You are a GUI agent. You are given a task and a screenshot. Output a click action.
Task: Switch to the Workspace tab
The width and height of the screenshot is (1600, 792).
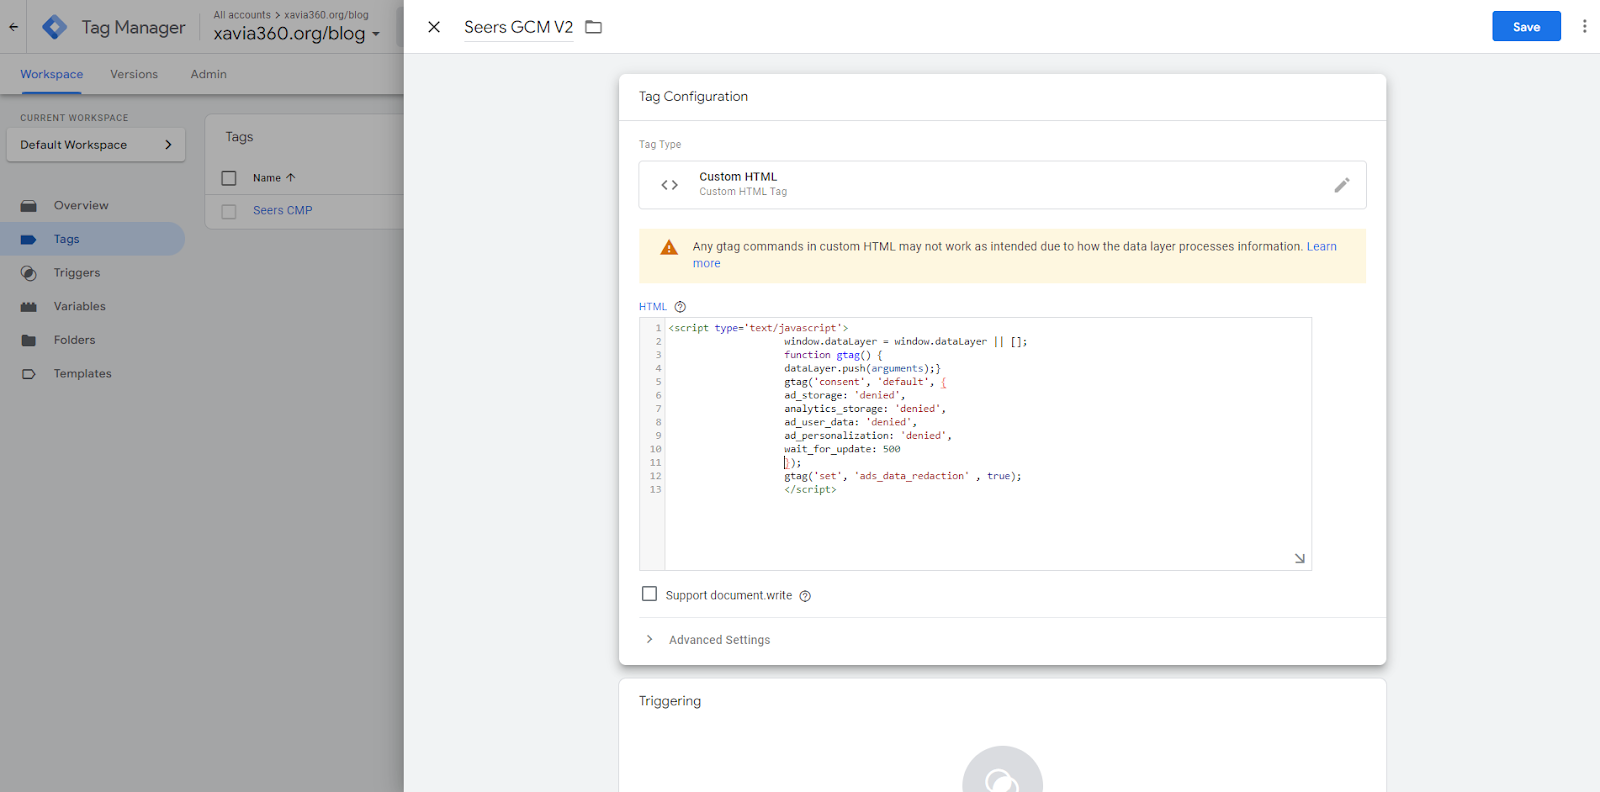click(x=51, y=74)
